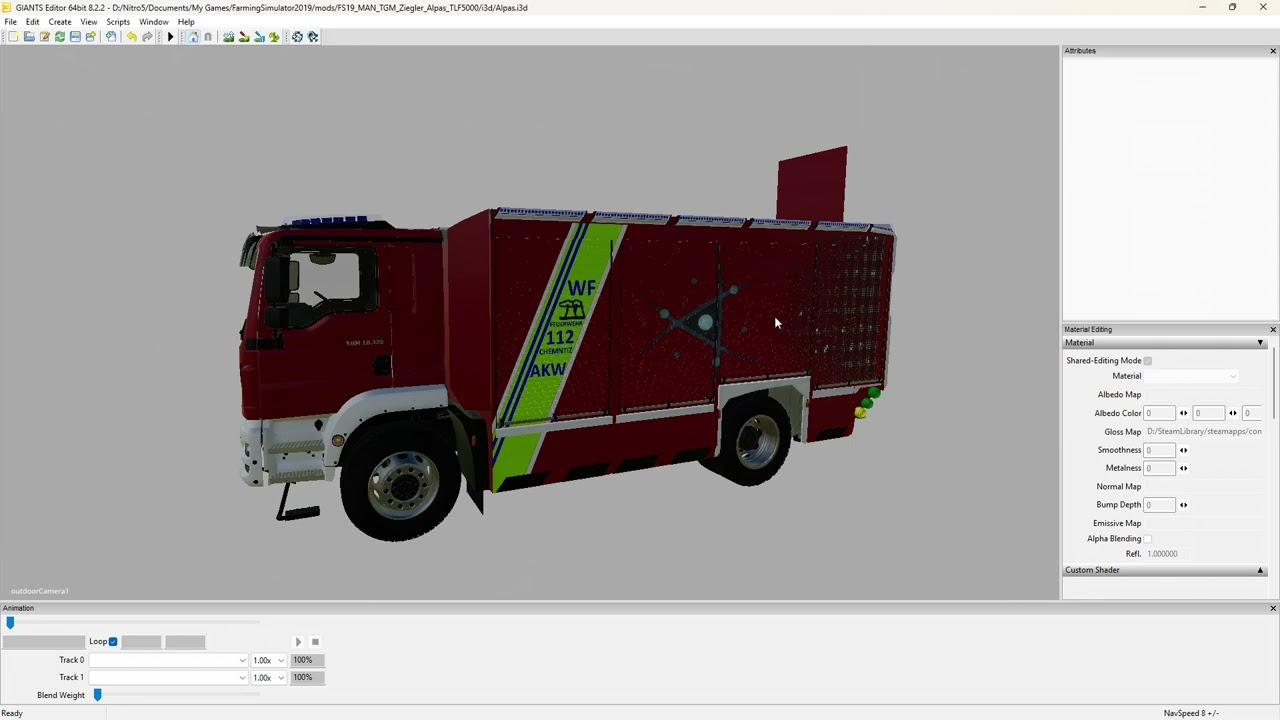Open the Material selection dropdown

(1191, 376)
